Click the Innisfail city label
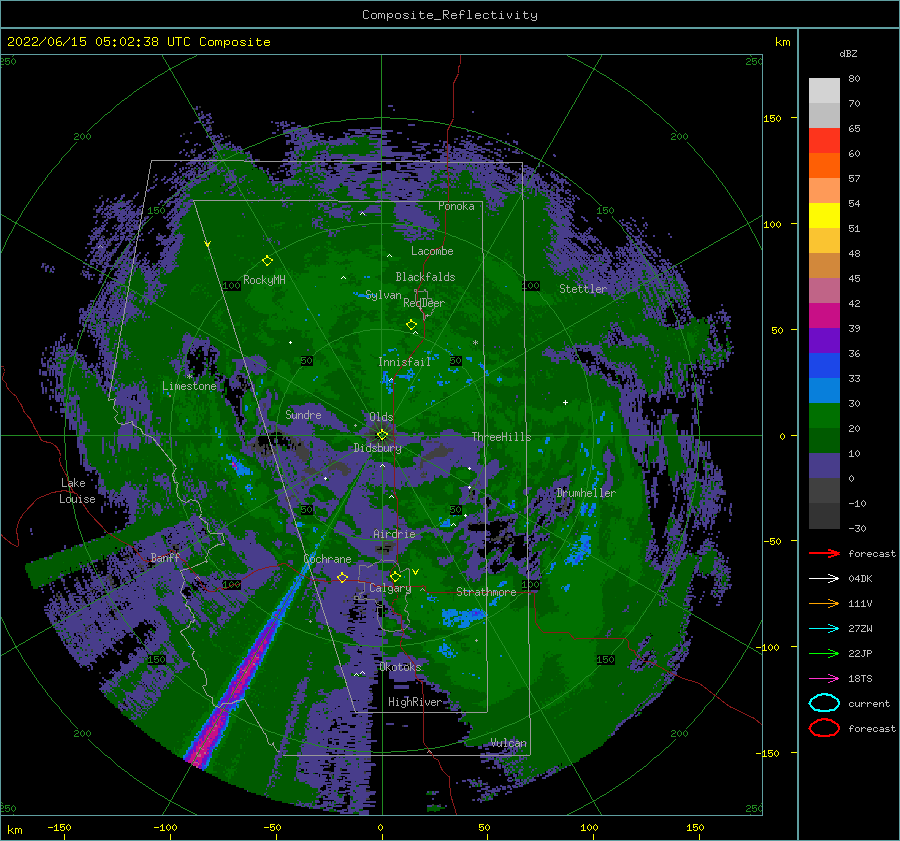 click(404, 362)
